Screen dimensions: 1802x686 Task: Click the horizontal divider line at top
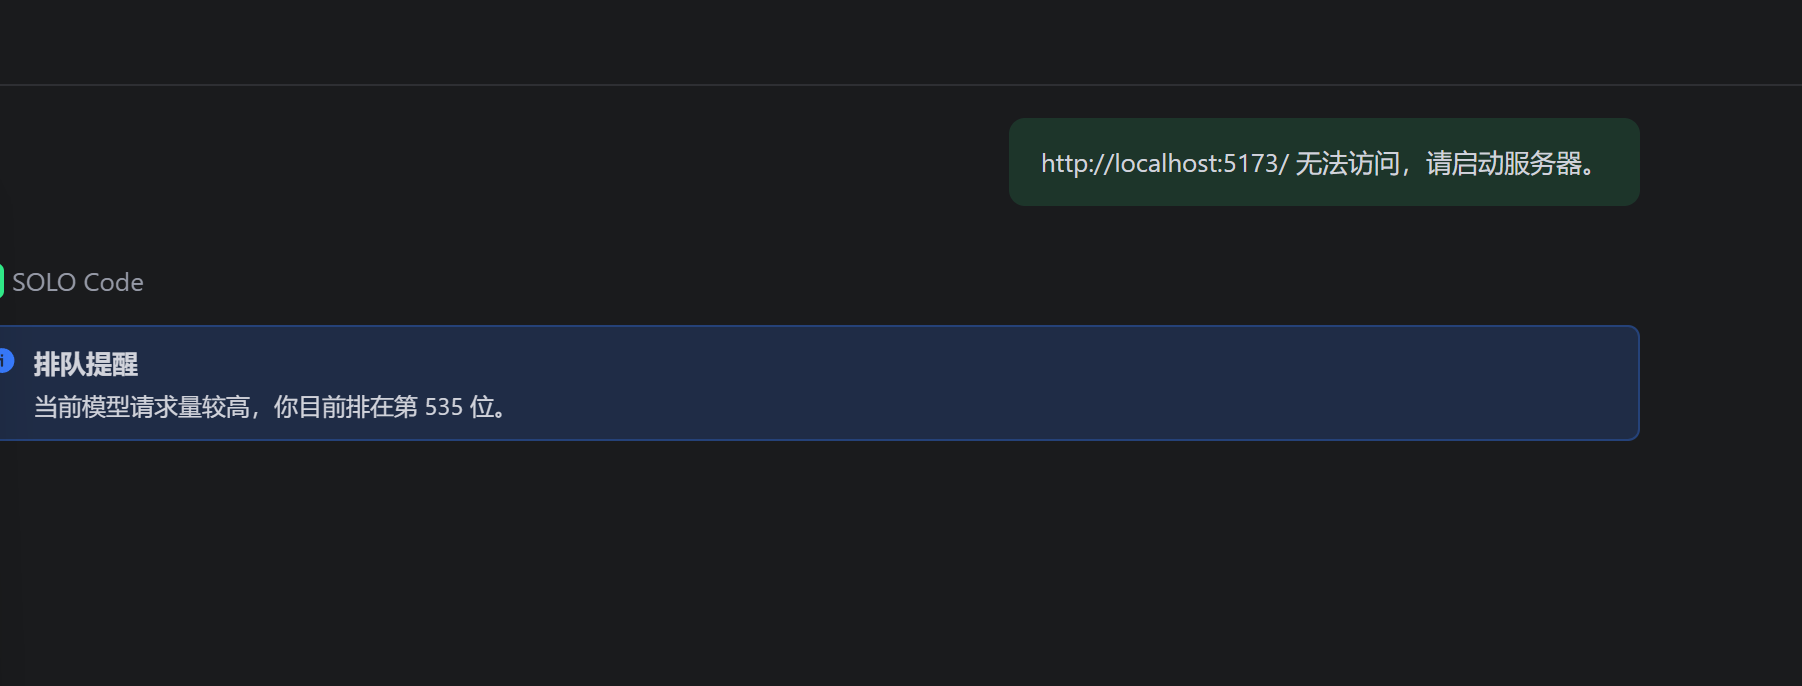[x=900, y=85]
